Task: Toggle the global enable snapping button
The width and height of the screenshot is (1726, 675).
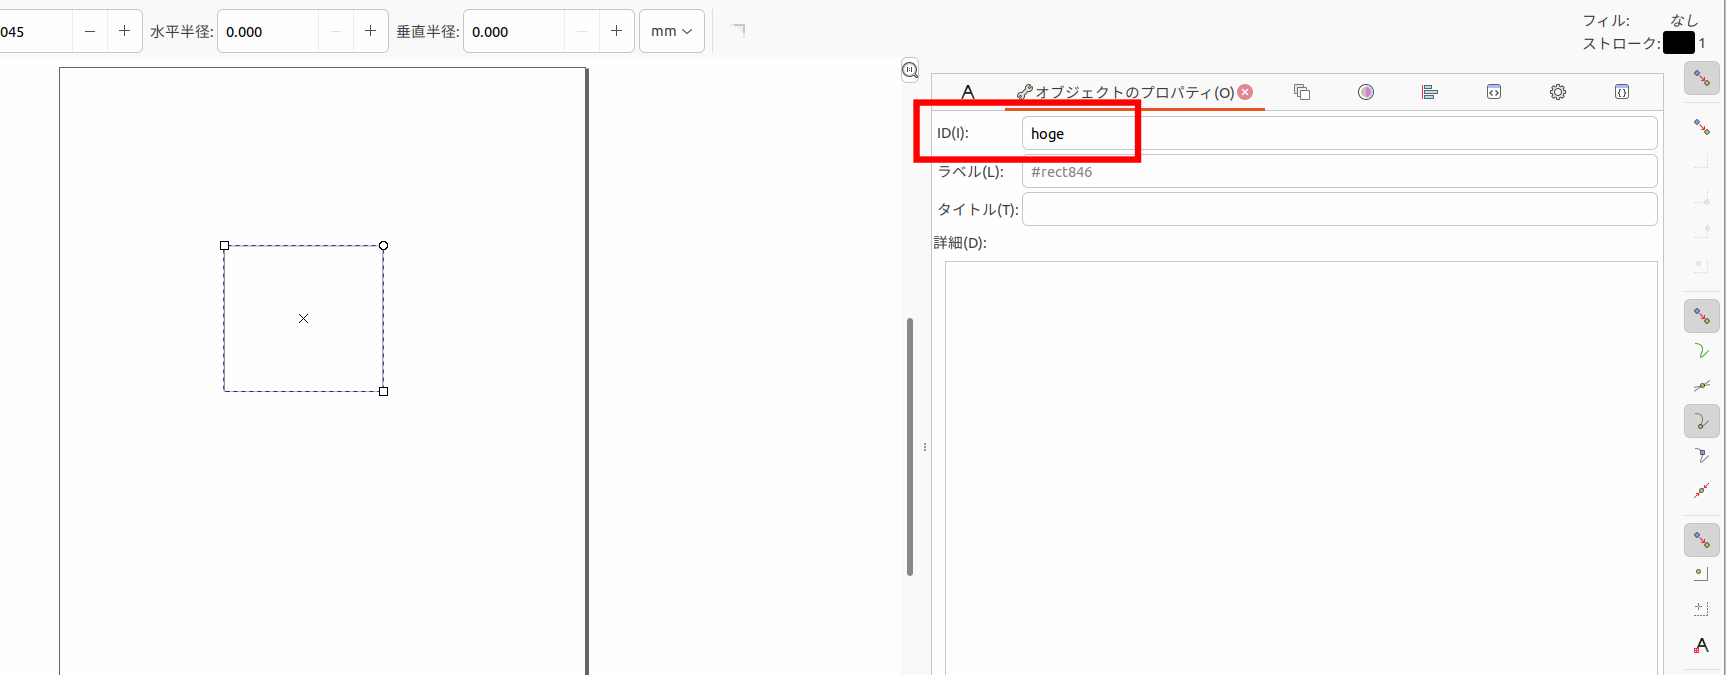Action: 1701,78
